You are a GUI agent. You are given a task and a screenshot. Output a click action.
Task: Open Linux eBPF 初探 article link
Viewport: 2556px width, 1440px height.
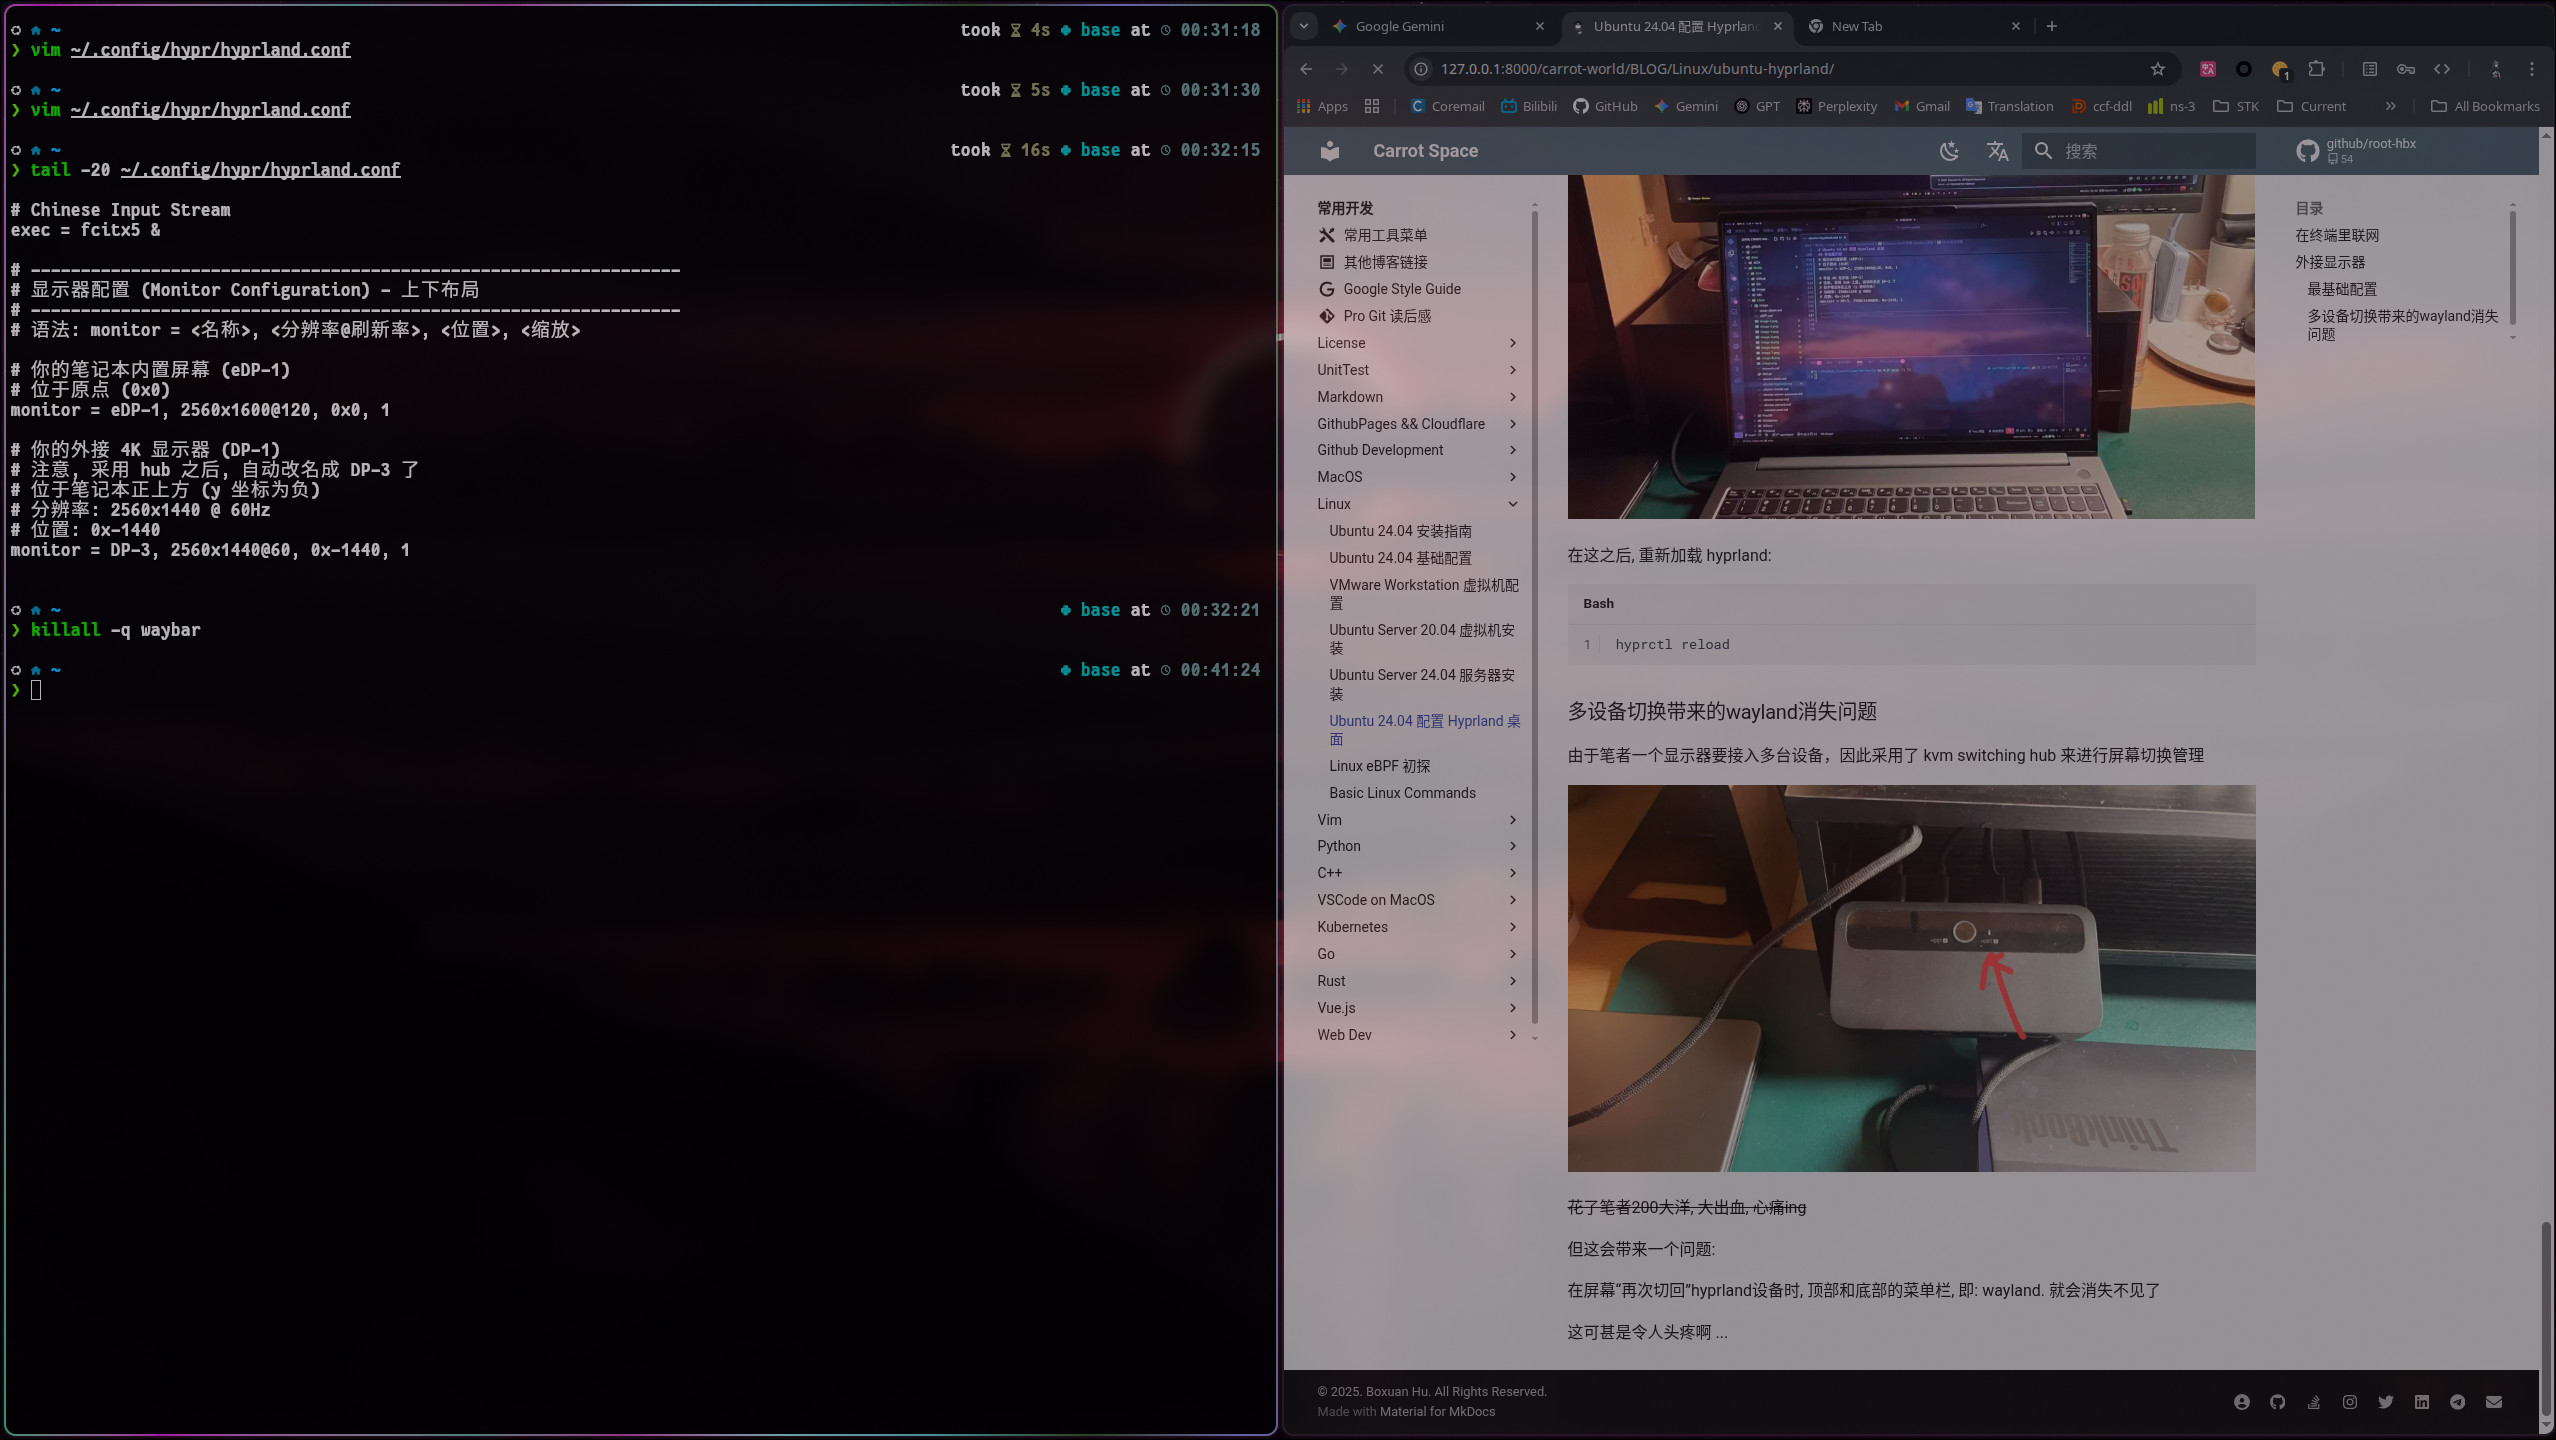click(x=1379, y=766)
